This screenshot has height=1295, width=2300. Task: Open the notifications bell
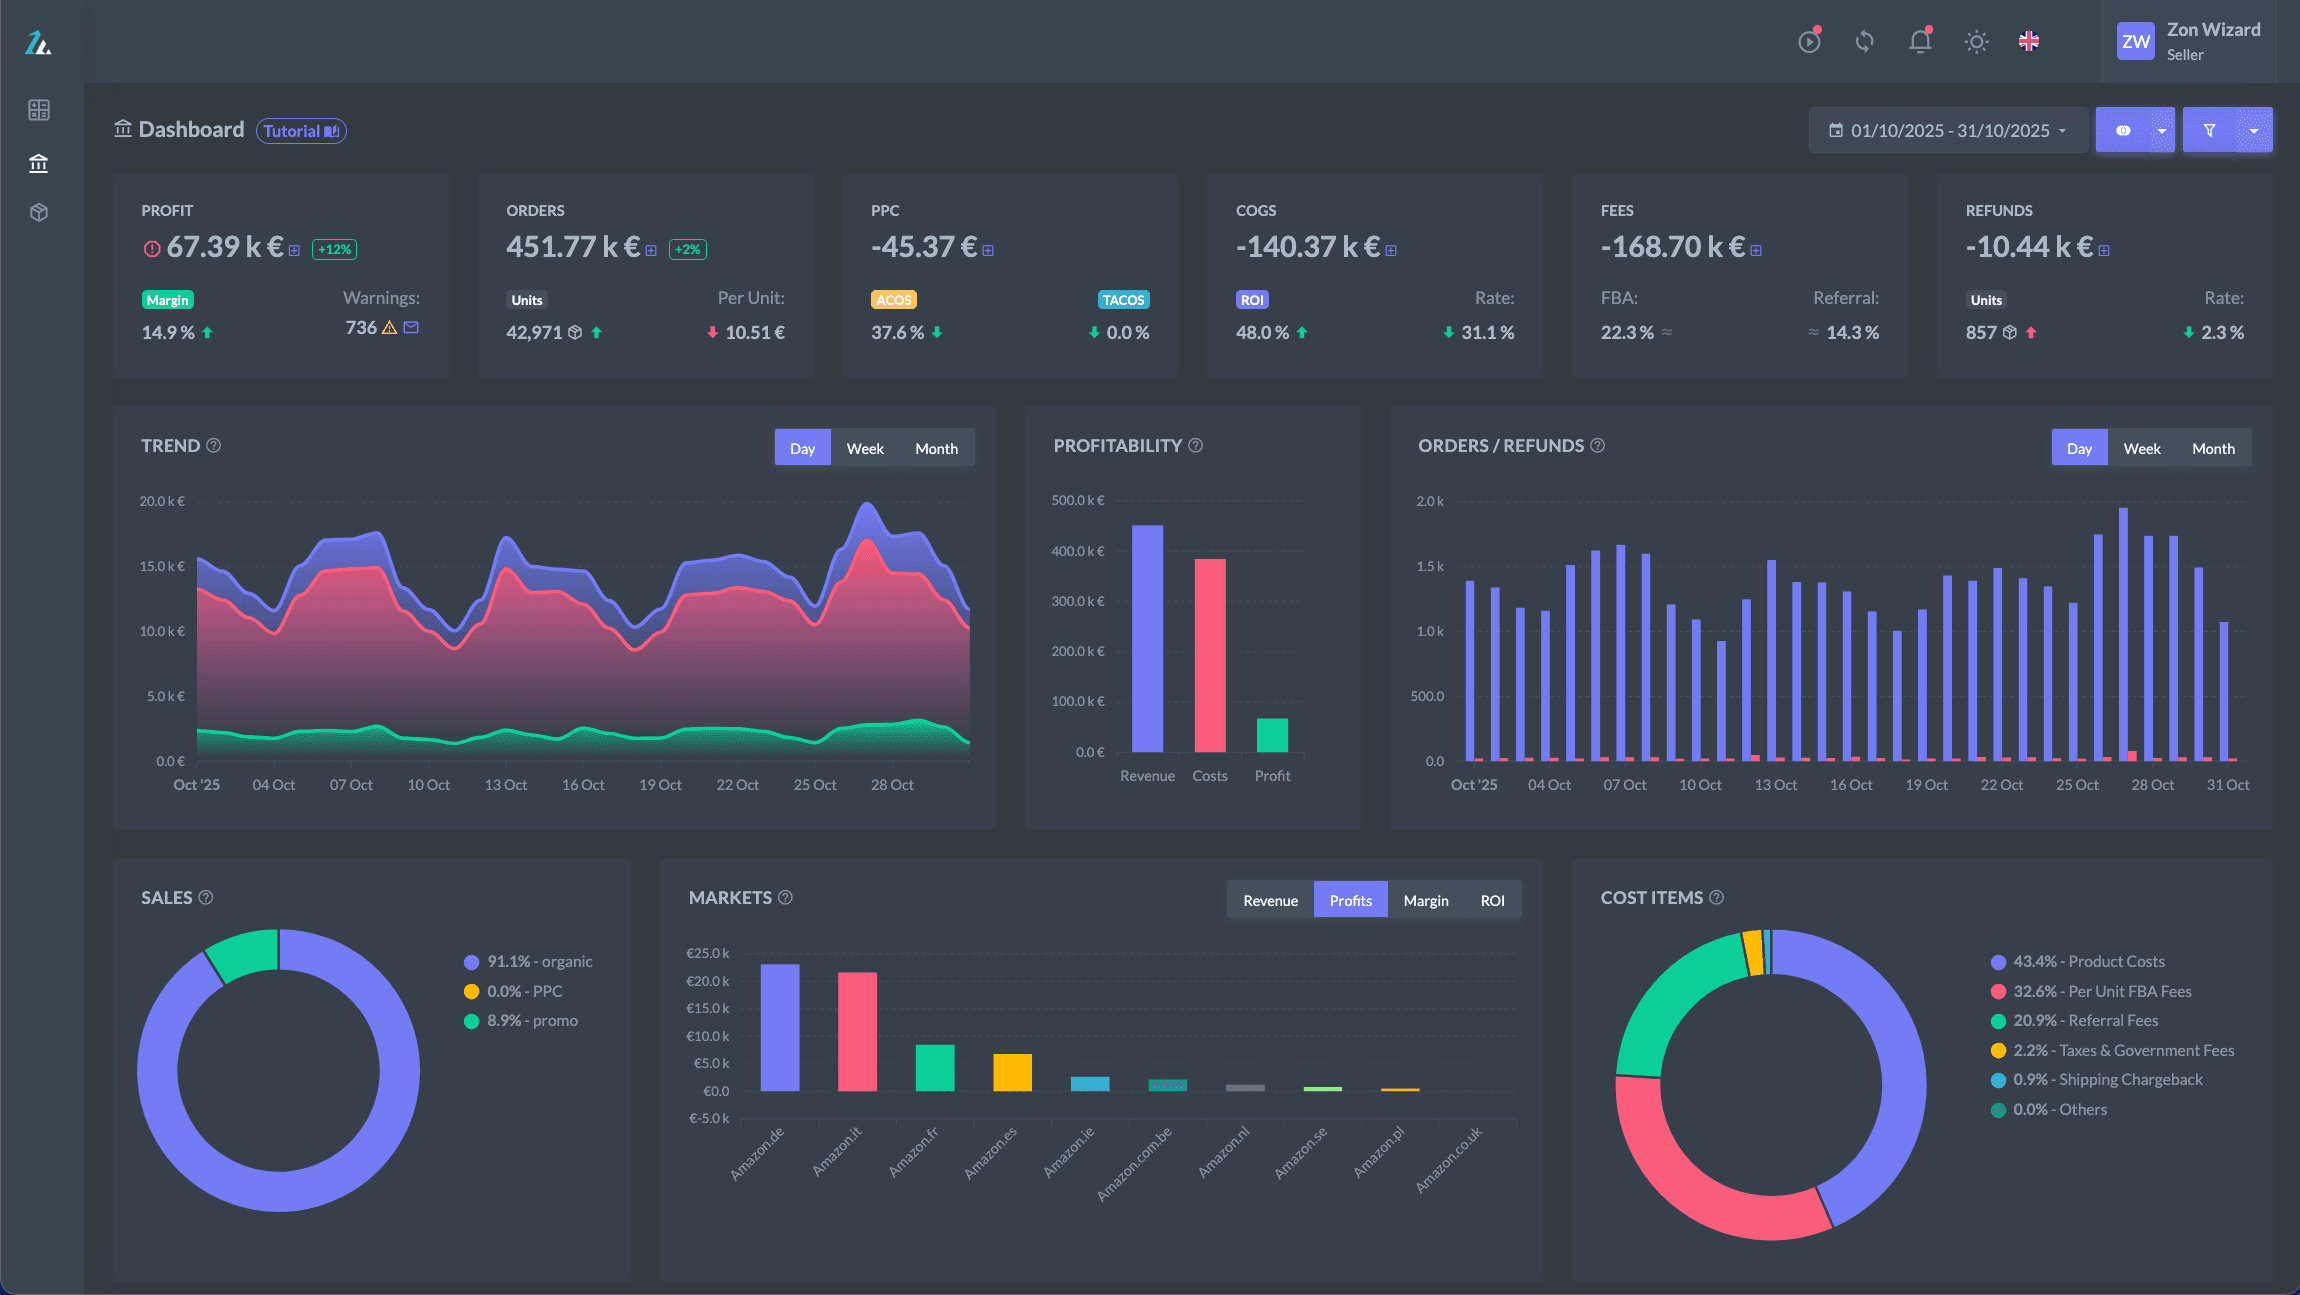coord(1920,41)
